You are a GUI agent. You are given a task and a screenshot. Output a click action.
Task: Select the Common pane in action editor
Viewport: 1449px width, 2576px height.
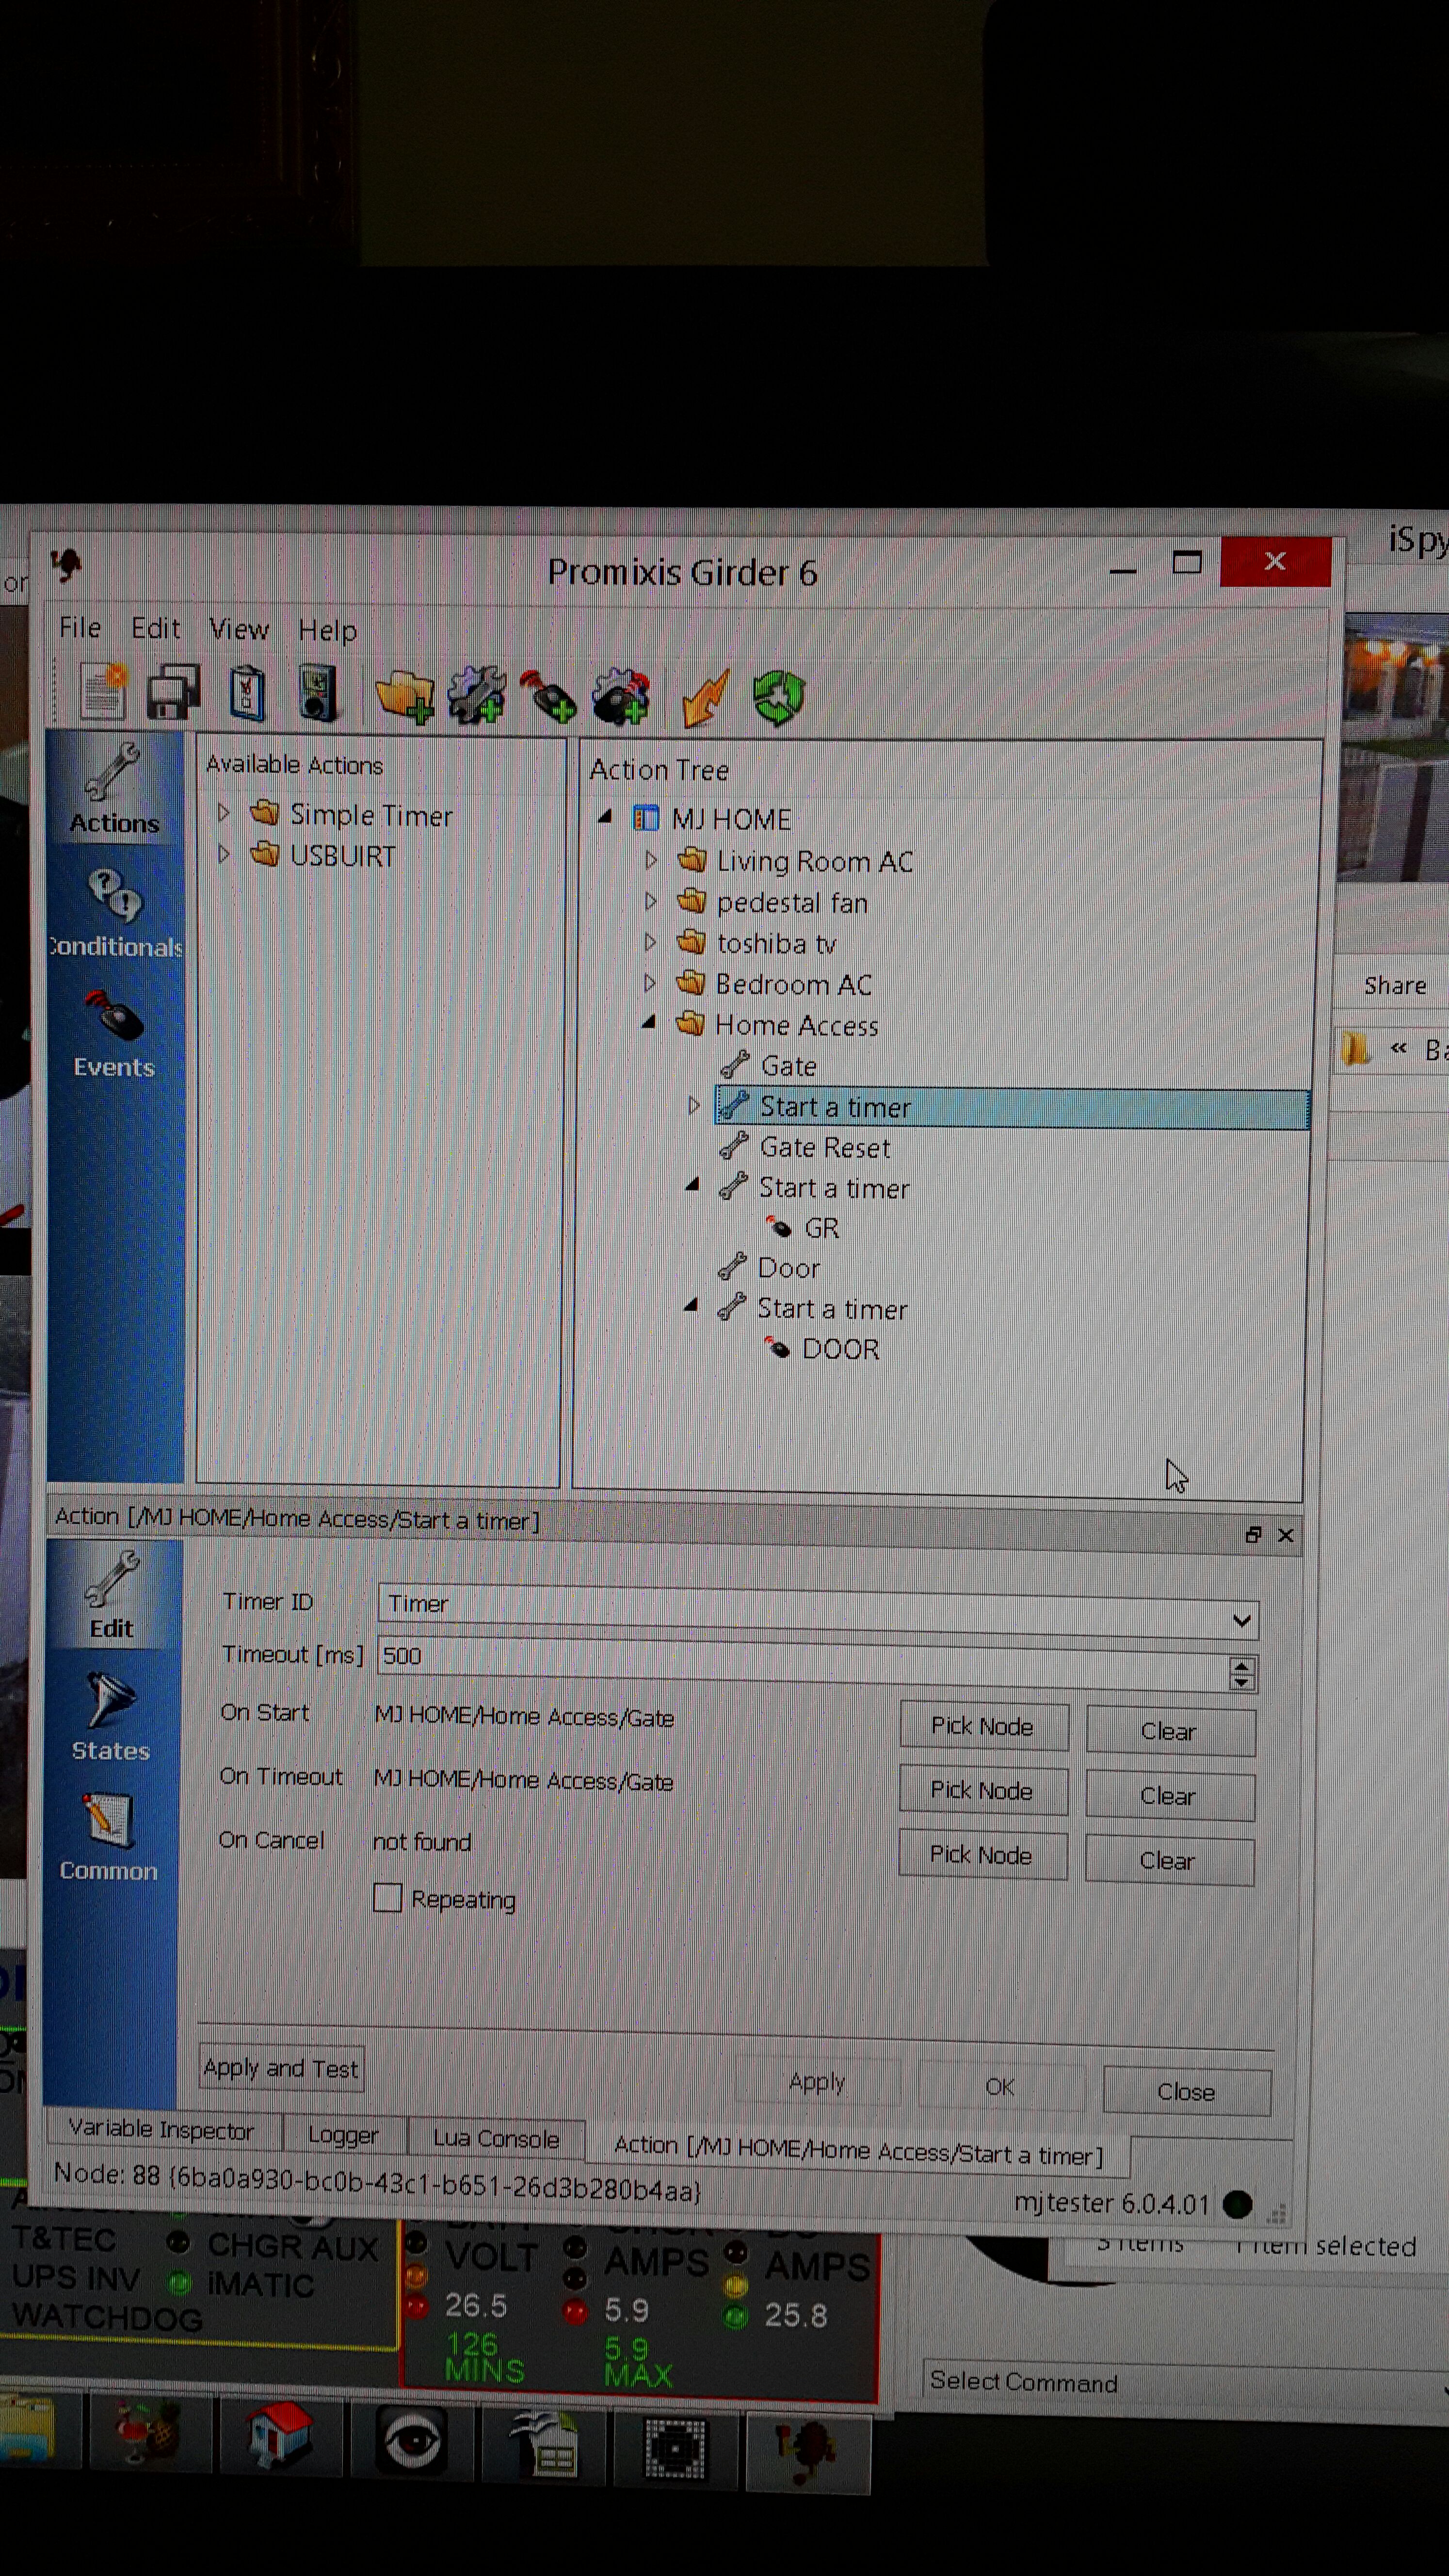108,1838
